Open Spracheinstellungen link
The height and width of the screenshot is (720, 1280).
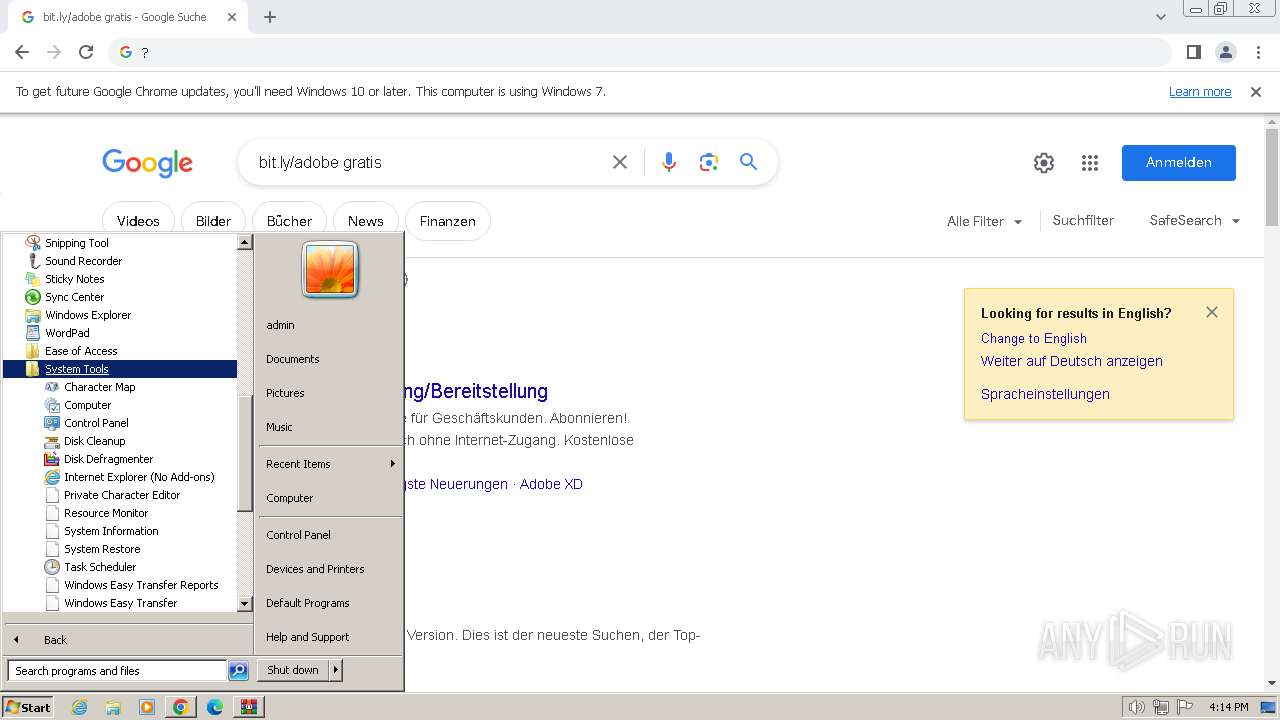point(1045,394)
